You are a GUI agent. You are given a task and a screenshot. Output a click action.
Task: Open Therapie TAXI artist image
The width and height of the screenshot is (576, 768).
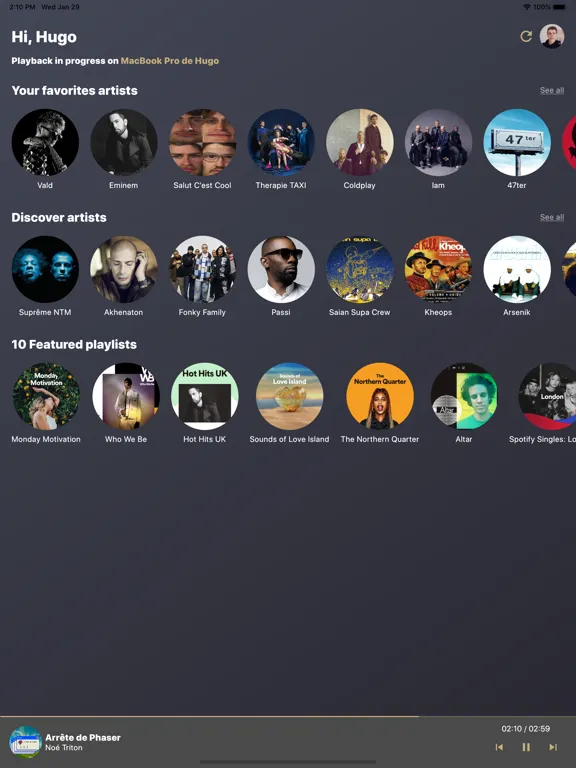[281, 142]
